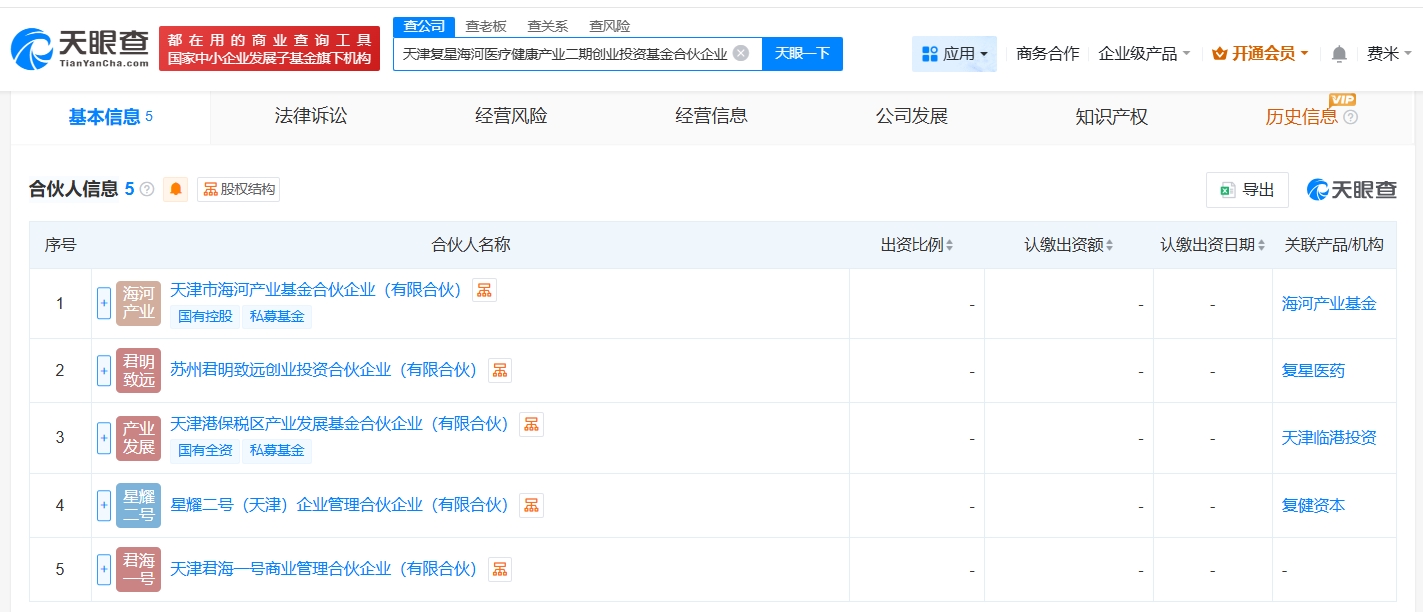
Task: Open equity structure icon for 苏州君明致远创业投资
Action: pos(500,370)
